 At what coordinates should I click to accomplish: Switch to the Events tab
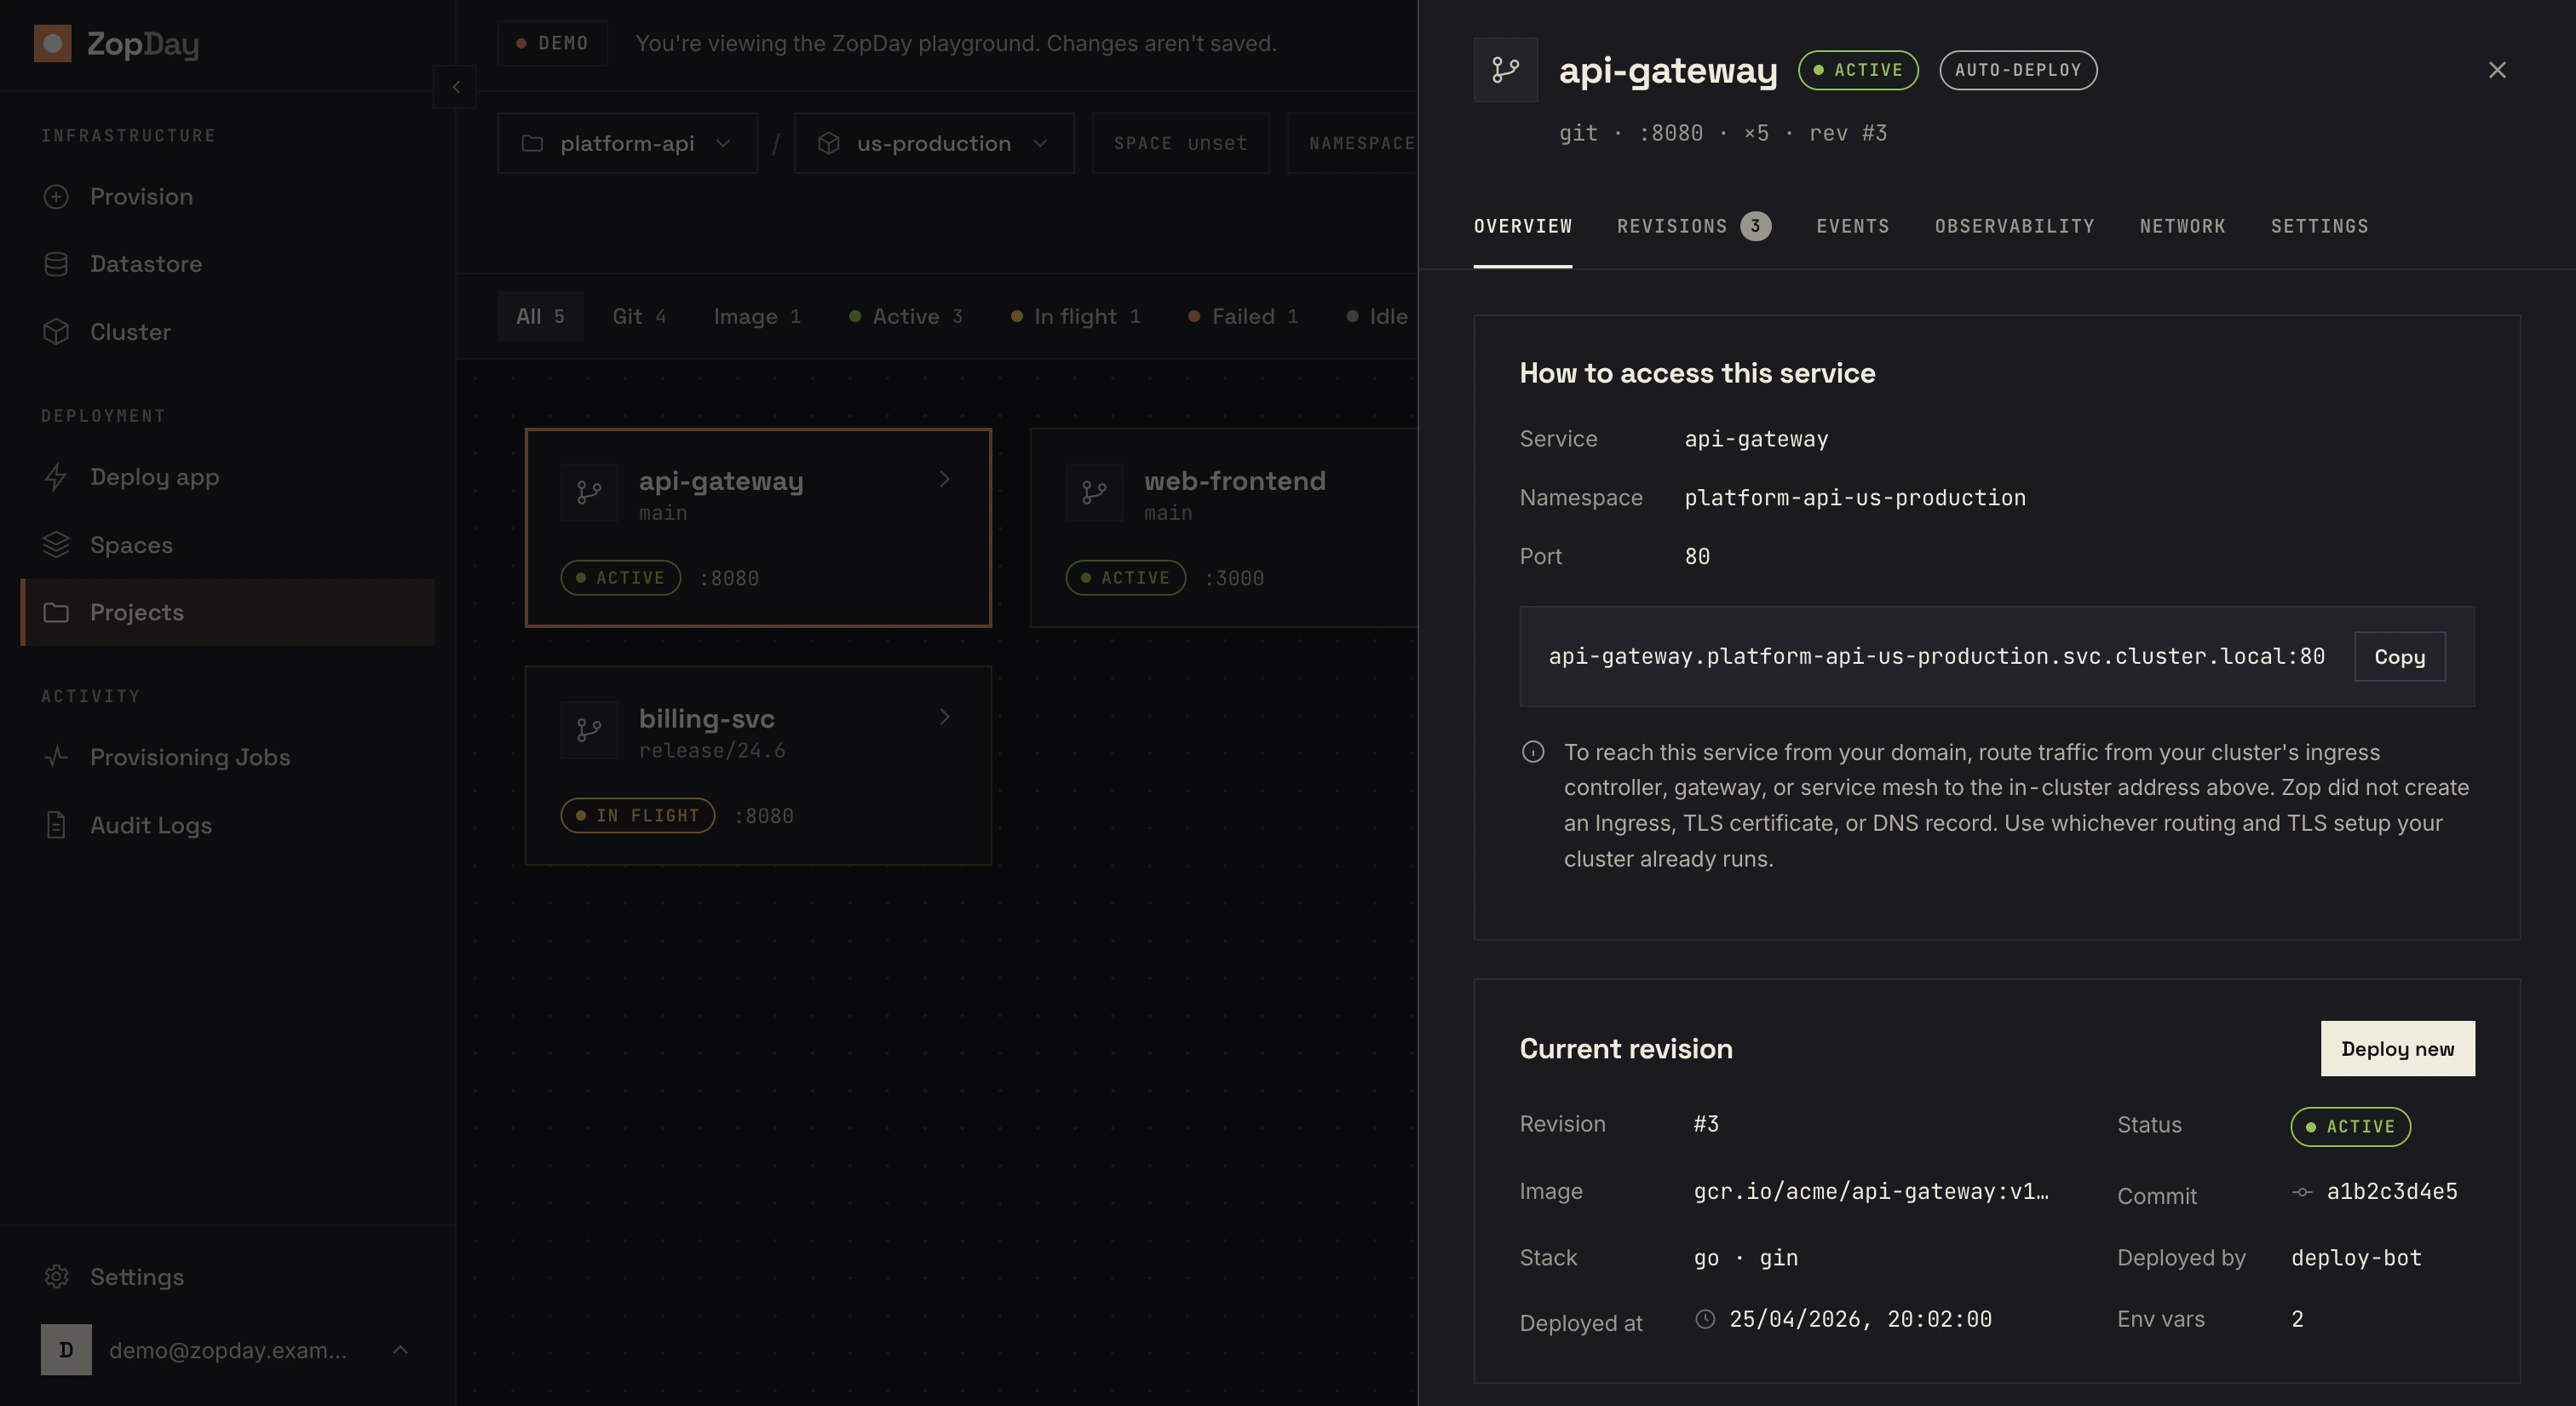coord(1853,226)
